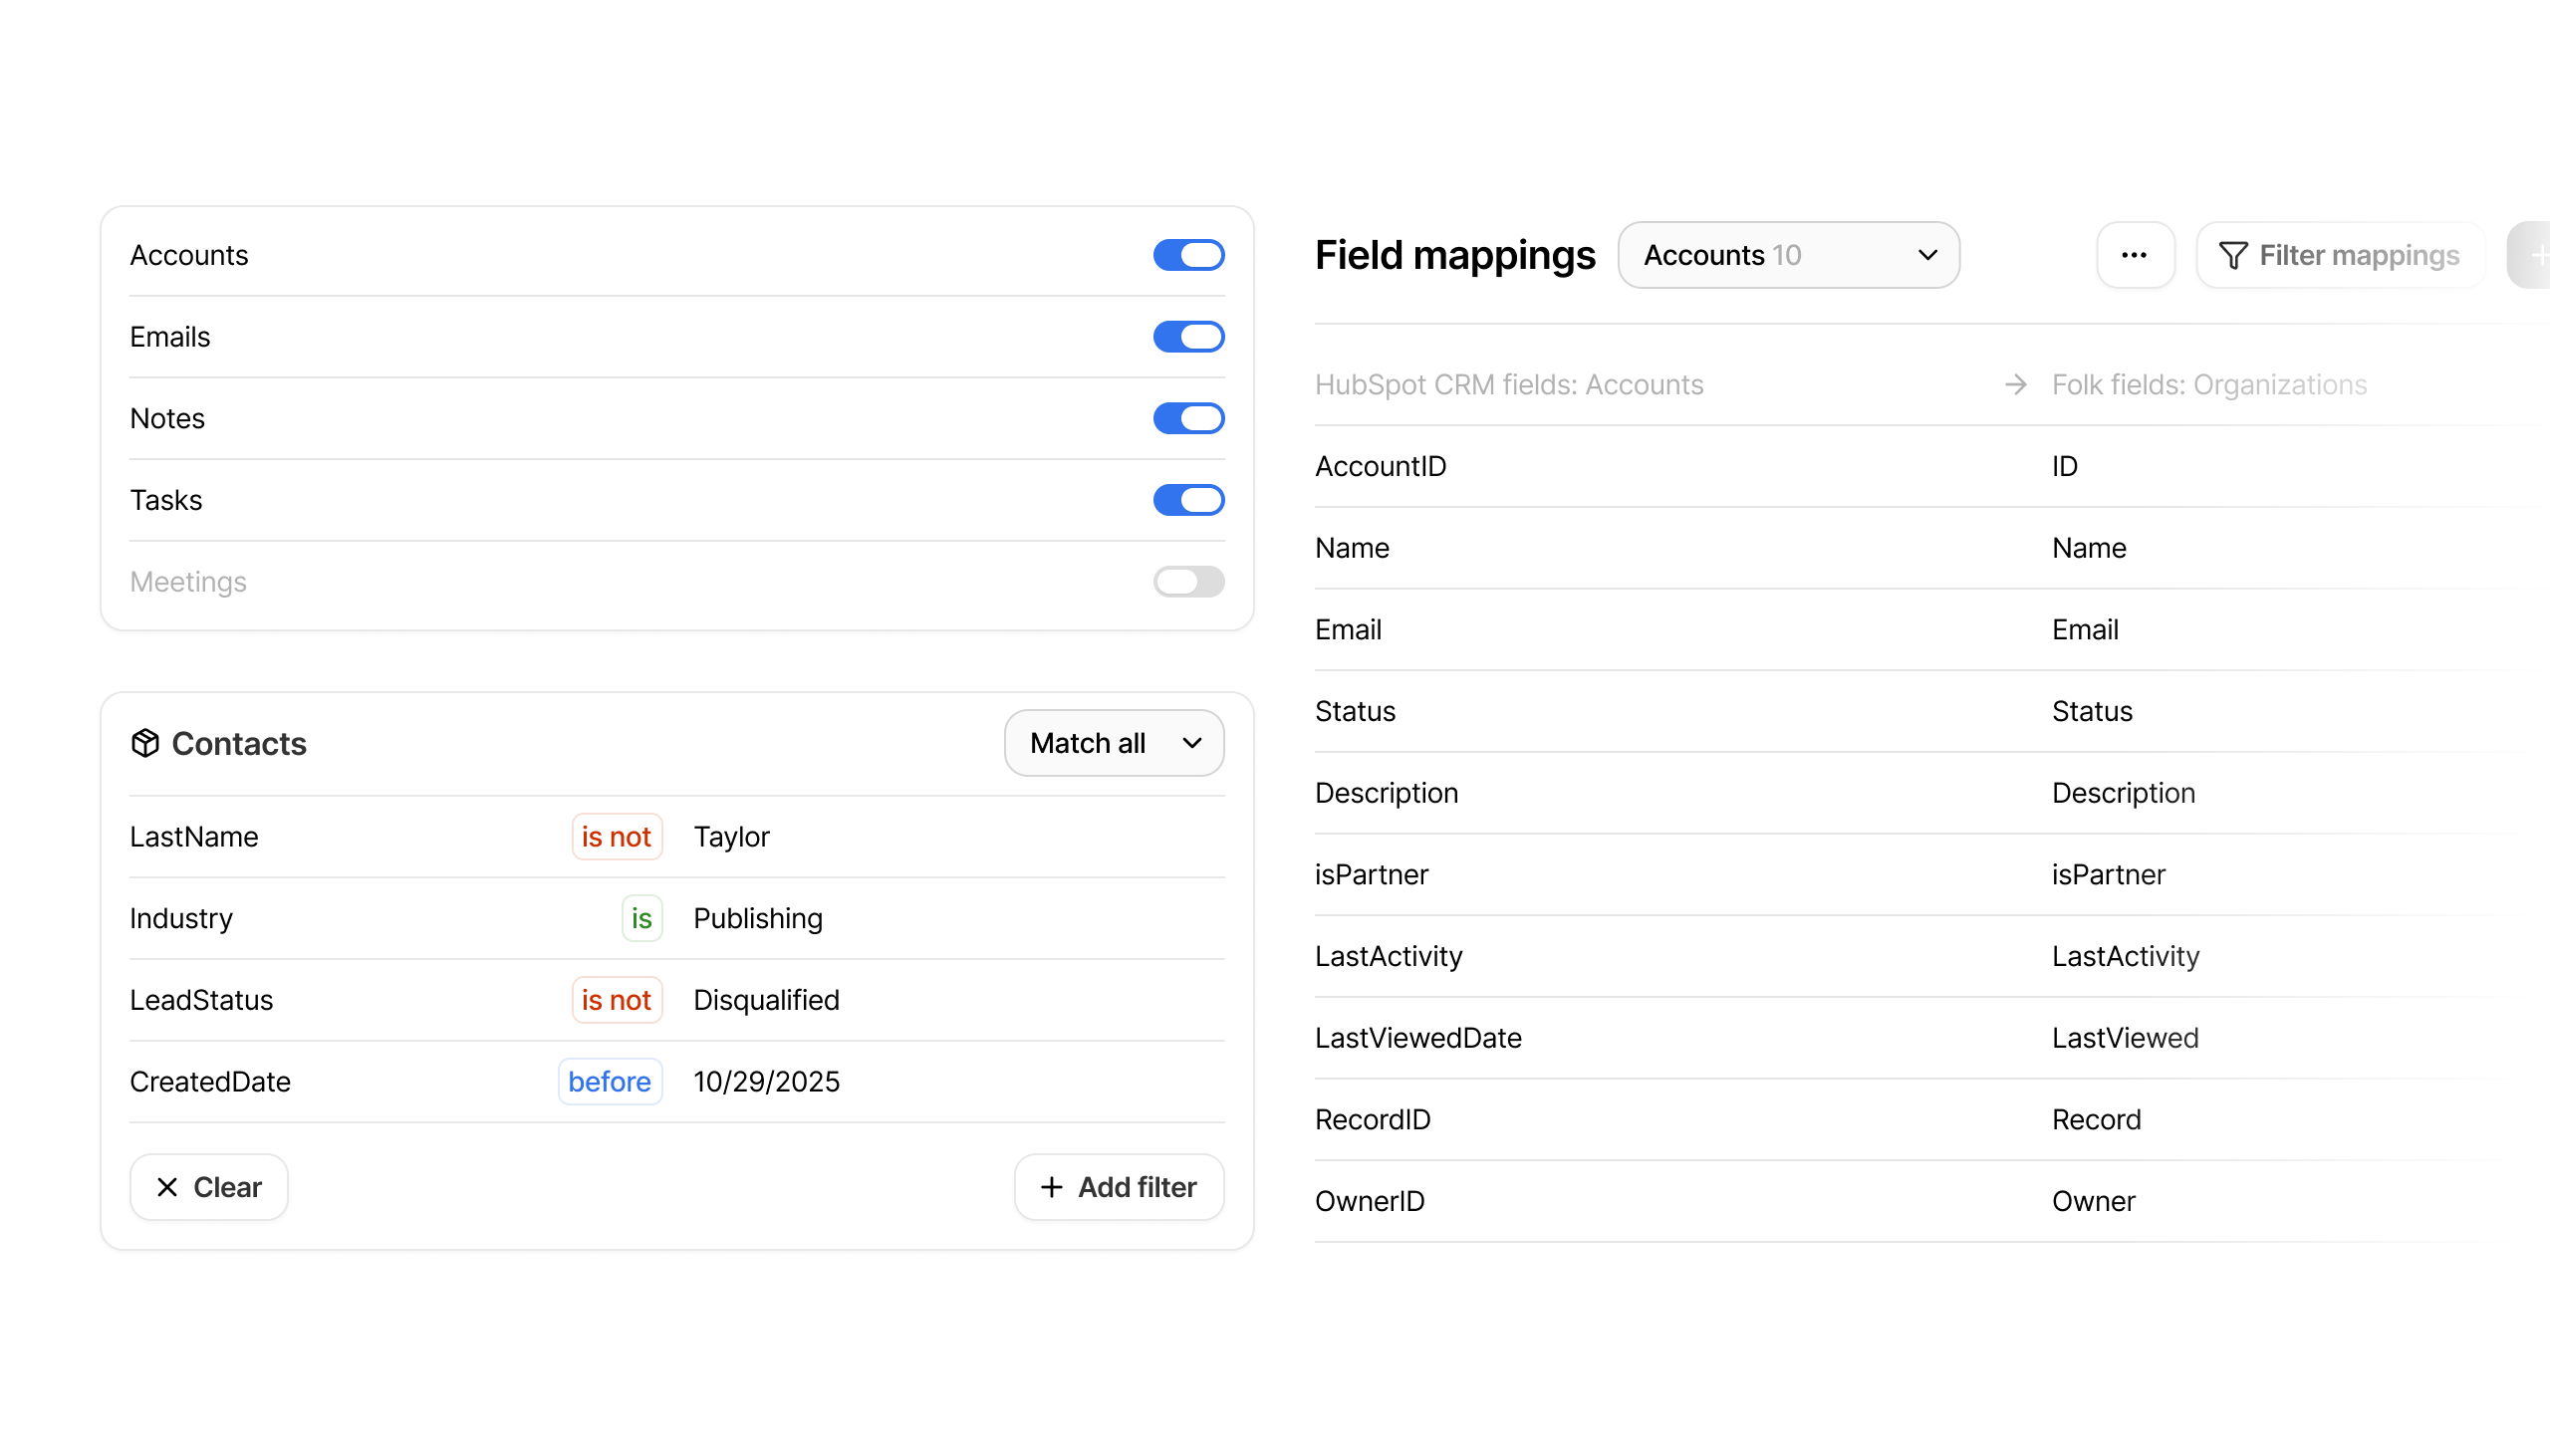Click the 10/29/2025 date value
Screen dimensions: 2550x1456
point(766,1082)
